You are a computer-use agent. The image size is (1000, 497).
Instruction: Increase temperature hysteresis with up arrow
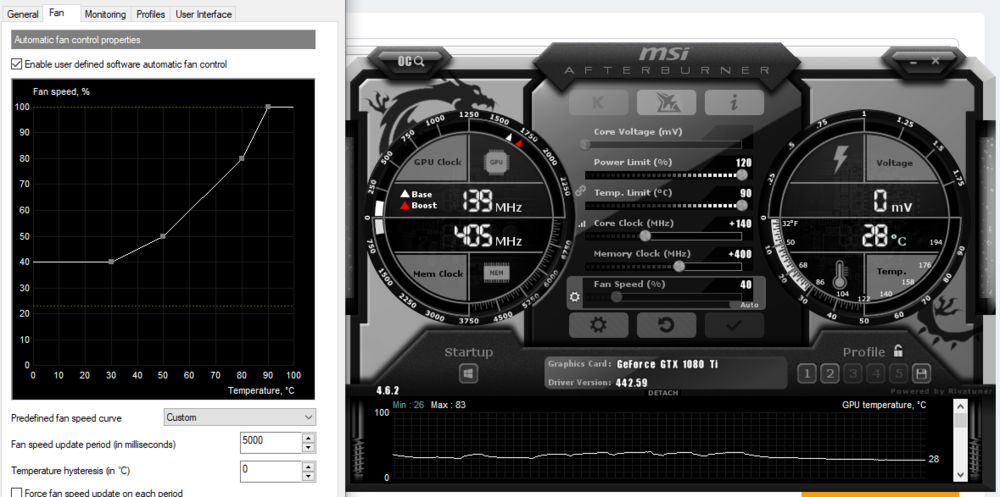coord(309,466)
